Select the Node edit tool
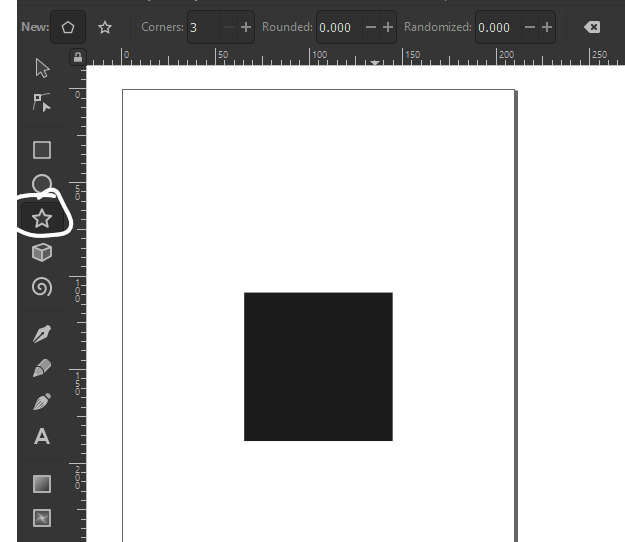Screen dimensions: 625x542 42,102
